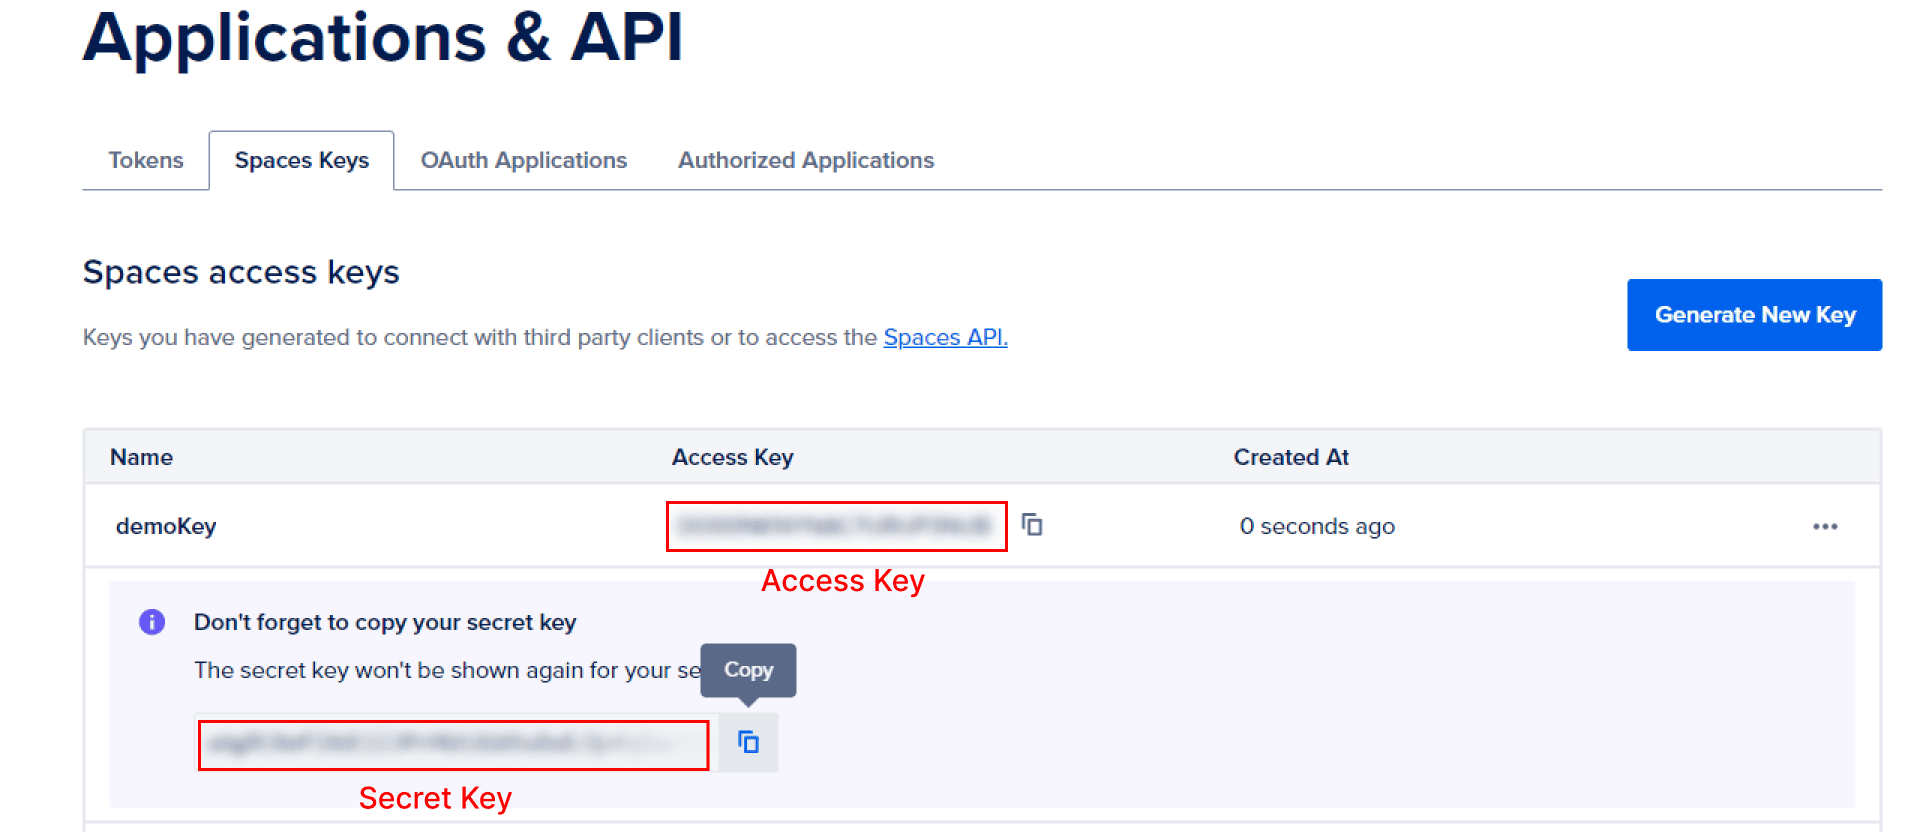This screenshot has width=1905, height=833.
Task: Click the Applications & API page title
Action: pyautogui.click(x=383, y=38)
